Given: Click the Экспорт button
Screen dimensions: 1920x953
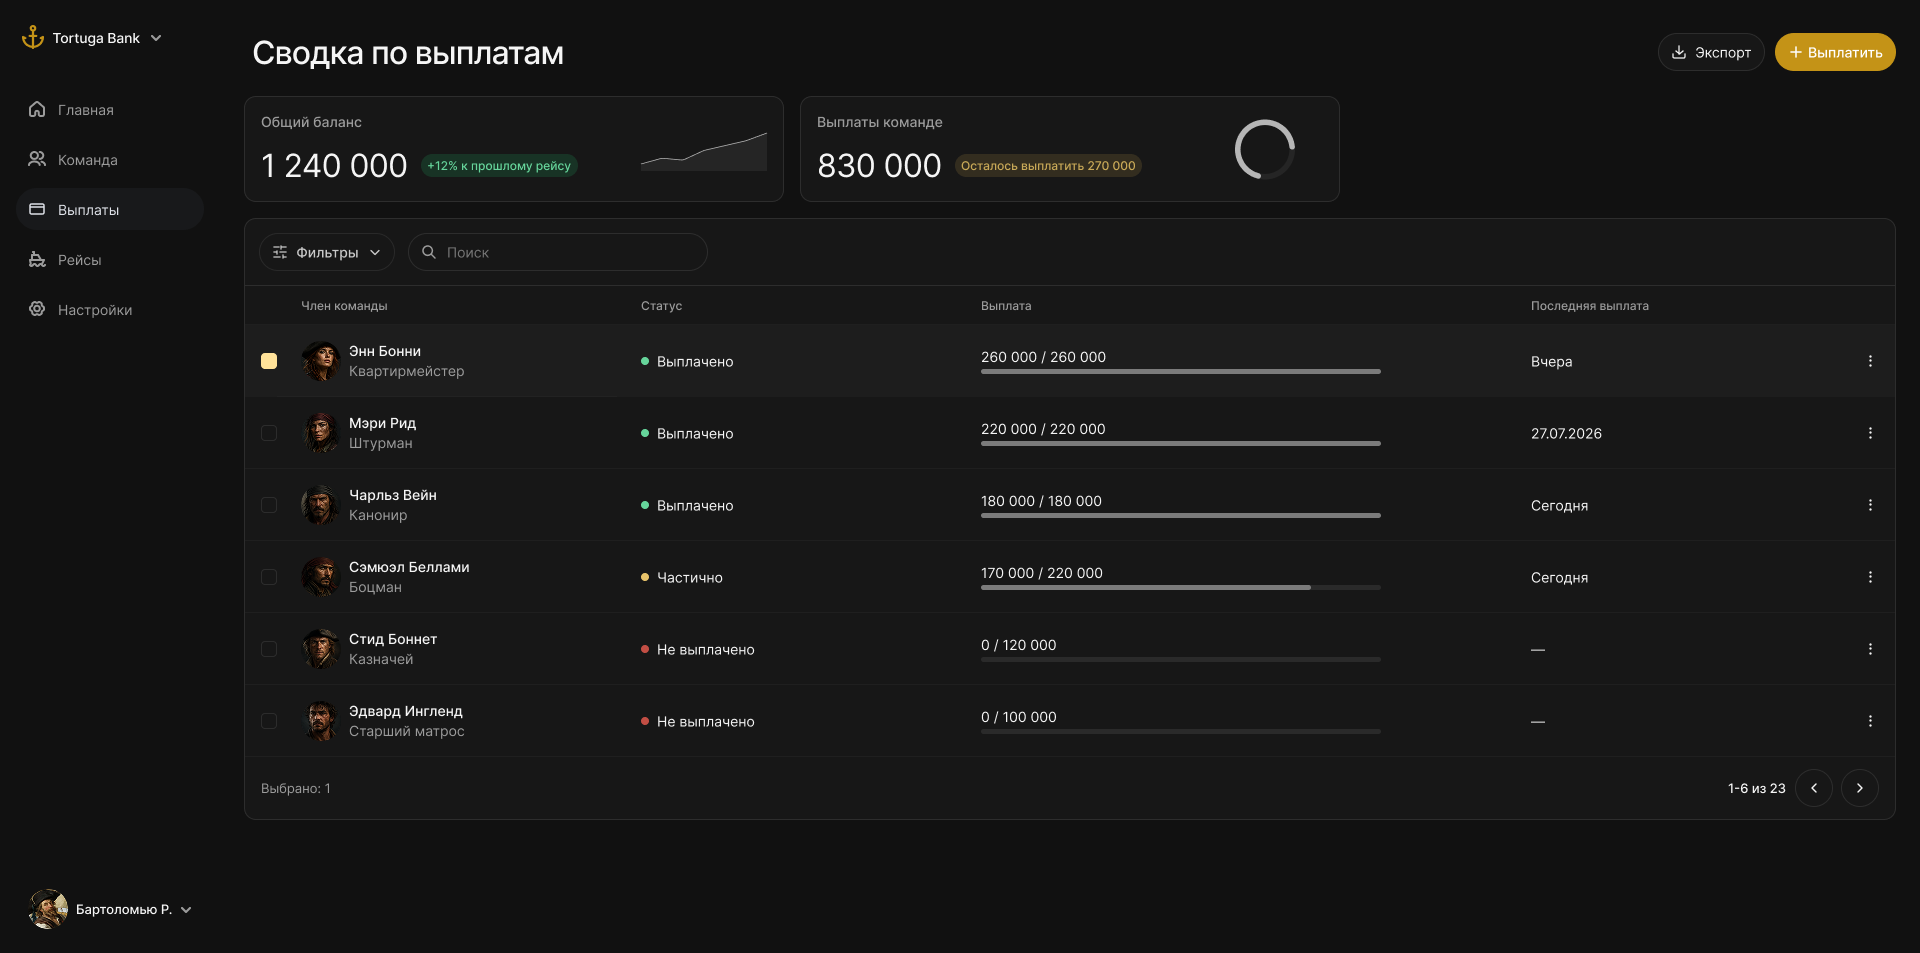Looking at the screenshot, I should 1711,52.
